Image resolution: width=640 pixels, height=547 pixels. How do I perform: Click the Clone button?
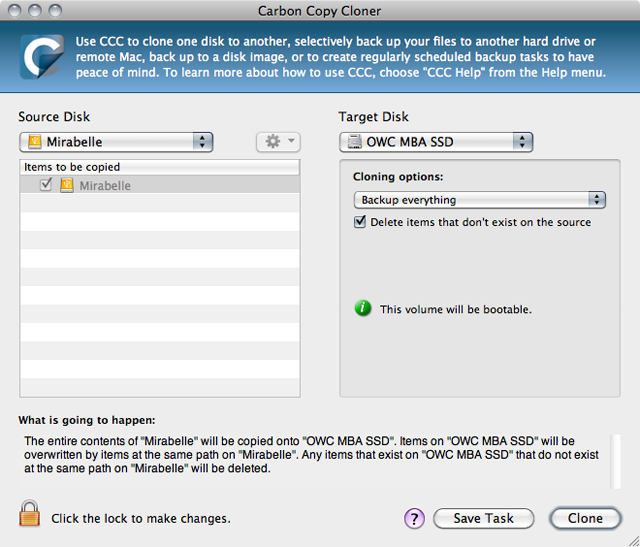[x=585, y=518]
